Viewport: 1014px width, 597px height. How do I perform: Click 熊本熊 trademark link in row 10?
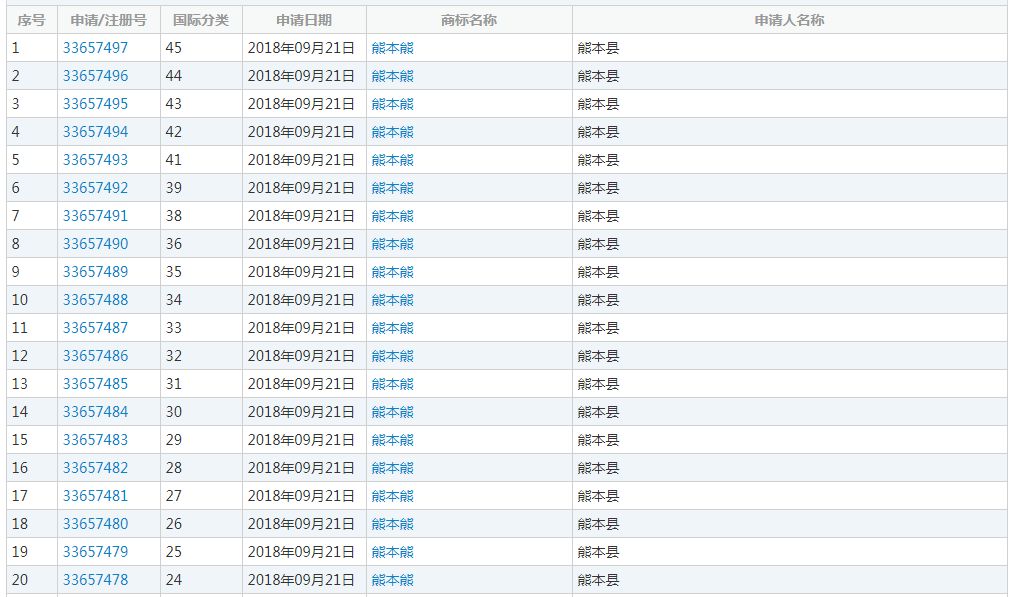[393, 300]
